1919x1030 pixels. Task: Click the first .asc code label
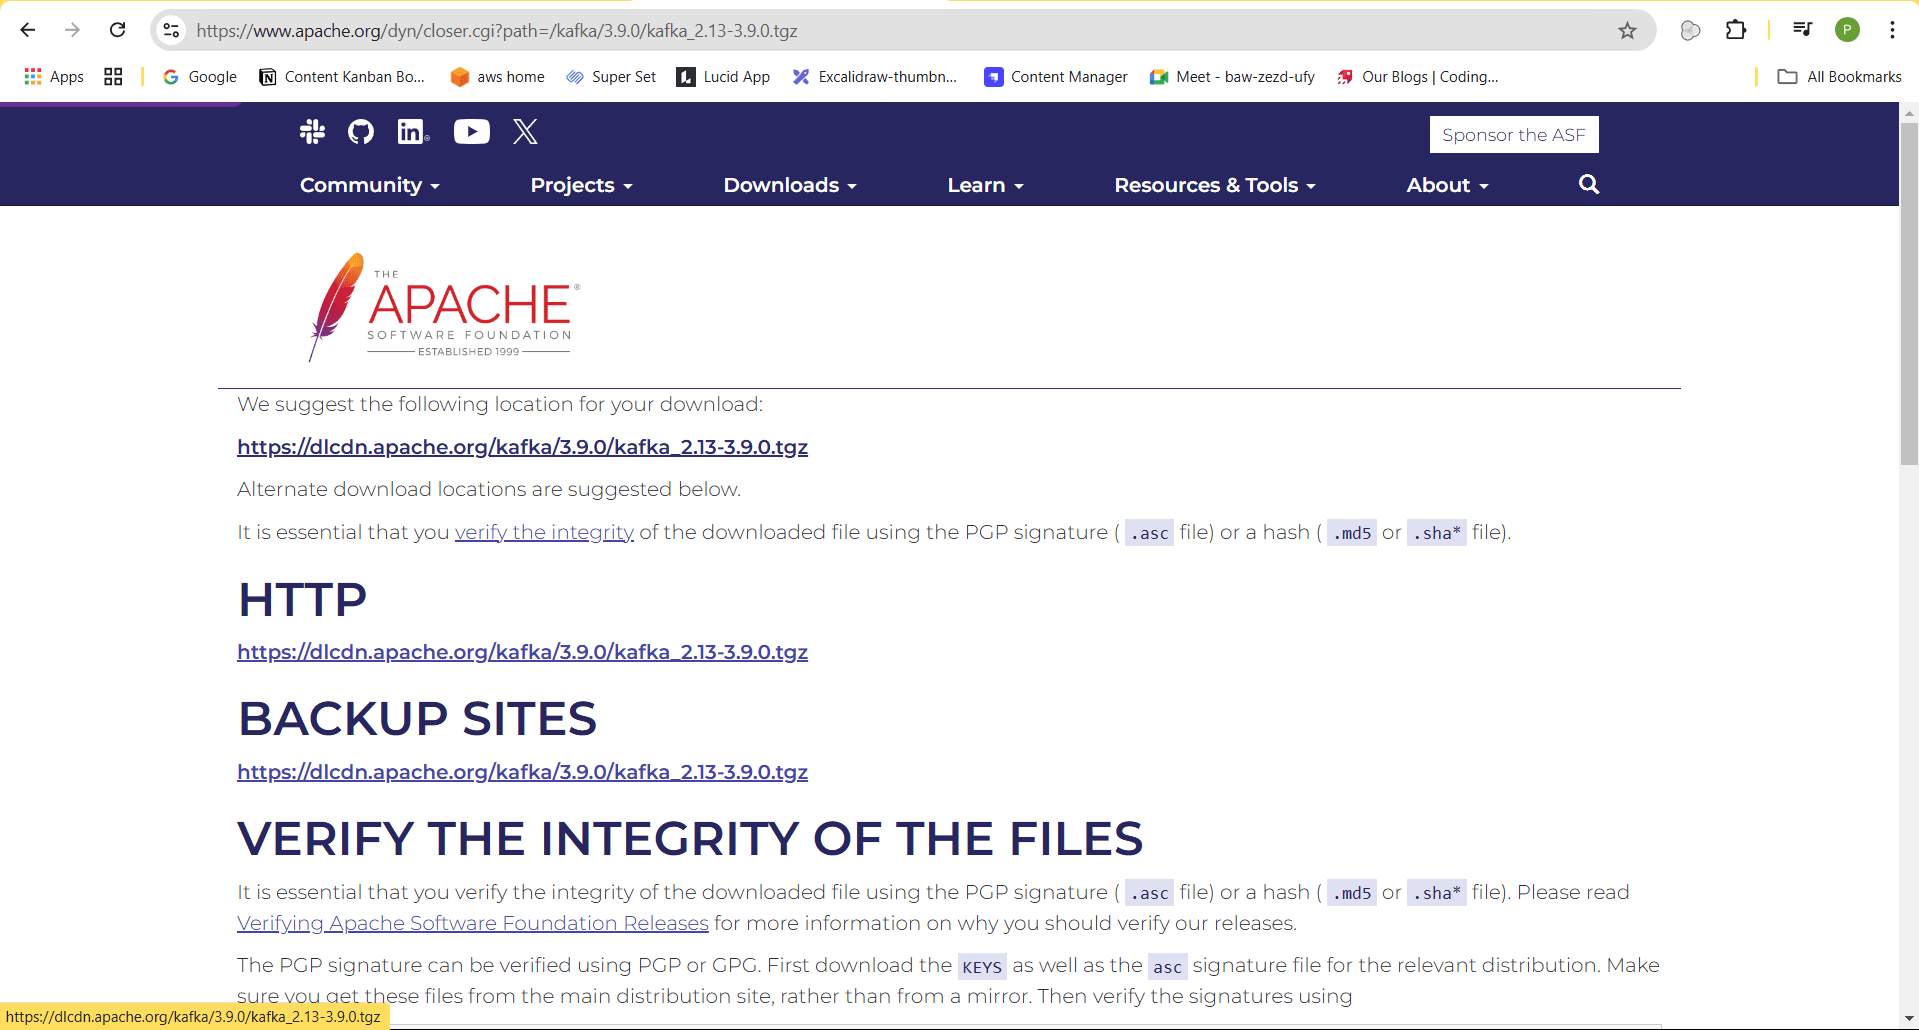pyautogui.click(x=1149, y=533)
